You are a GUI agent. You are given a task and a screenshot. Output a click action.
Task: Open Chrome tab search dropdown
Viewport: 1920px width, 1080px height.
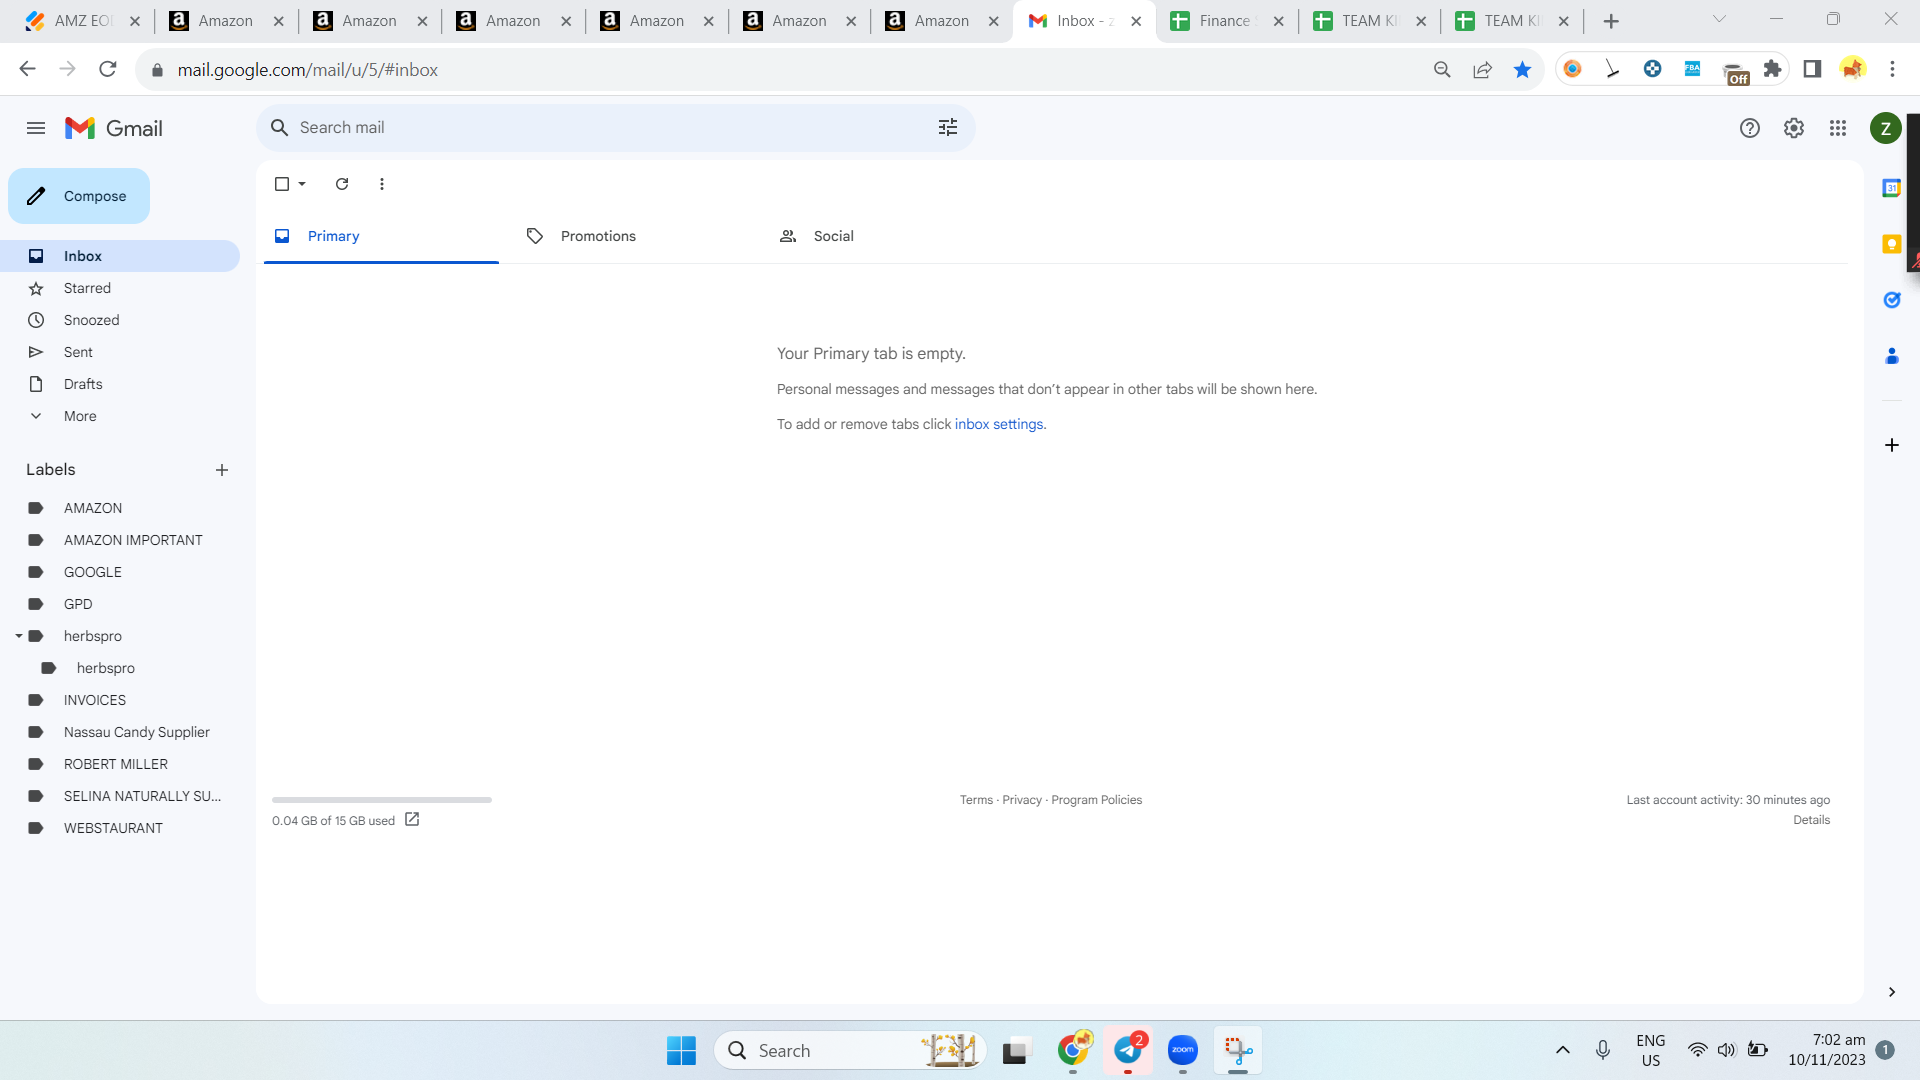click(1719, 20)
